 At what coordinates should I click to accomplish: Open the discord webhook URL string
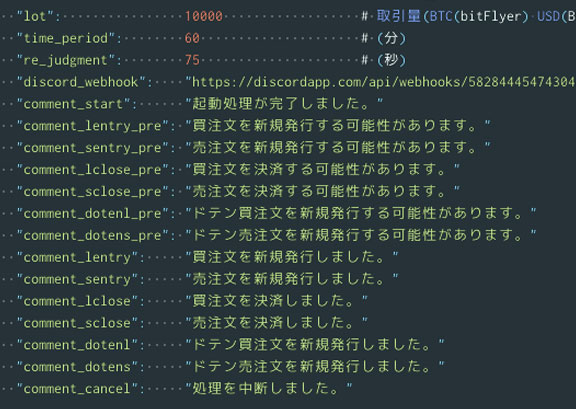[380, 82]
